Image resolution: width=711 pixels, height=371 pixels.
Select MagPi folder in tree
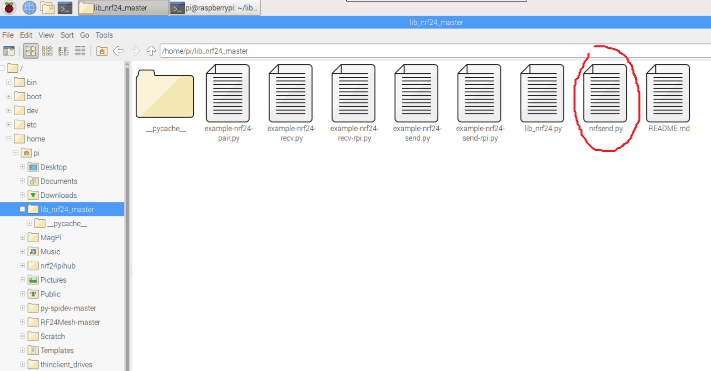point(44,237)
